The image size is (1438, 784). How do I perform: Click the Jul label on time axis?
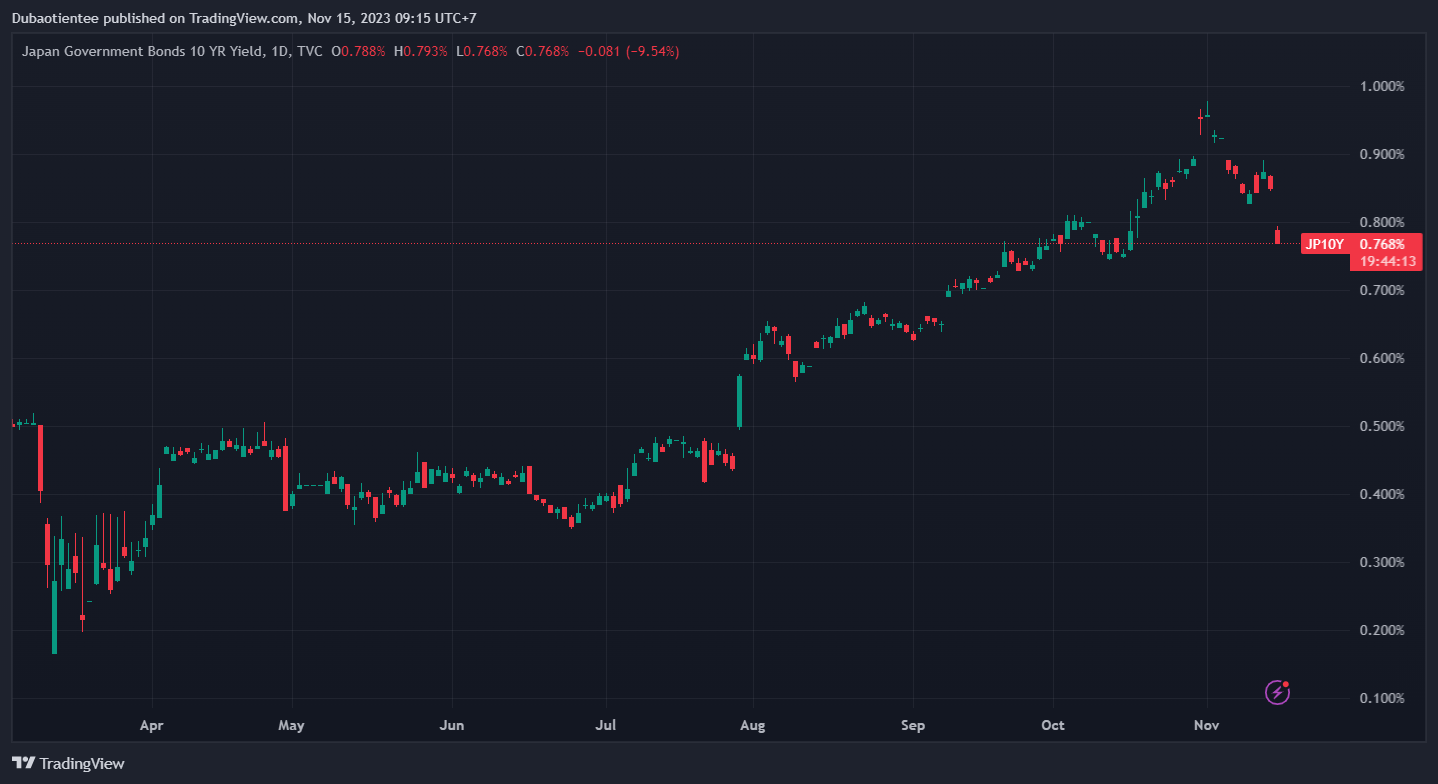click(x=605, y=724)
